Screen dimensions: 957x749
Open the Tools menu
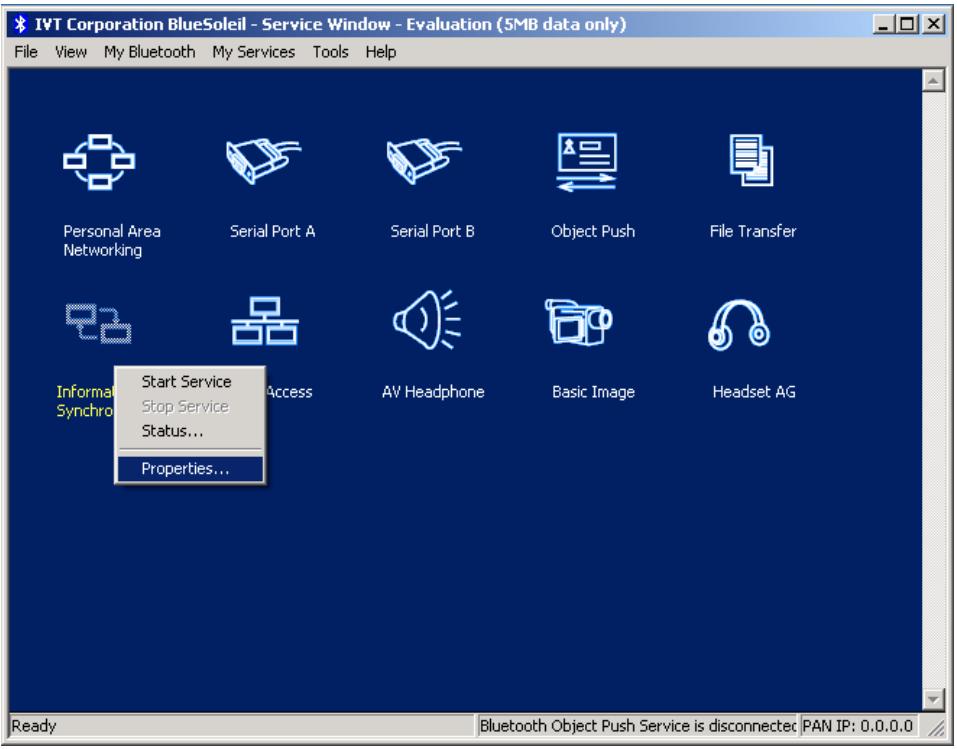(330, 52)
